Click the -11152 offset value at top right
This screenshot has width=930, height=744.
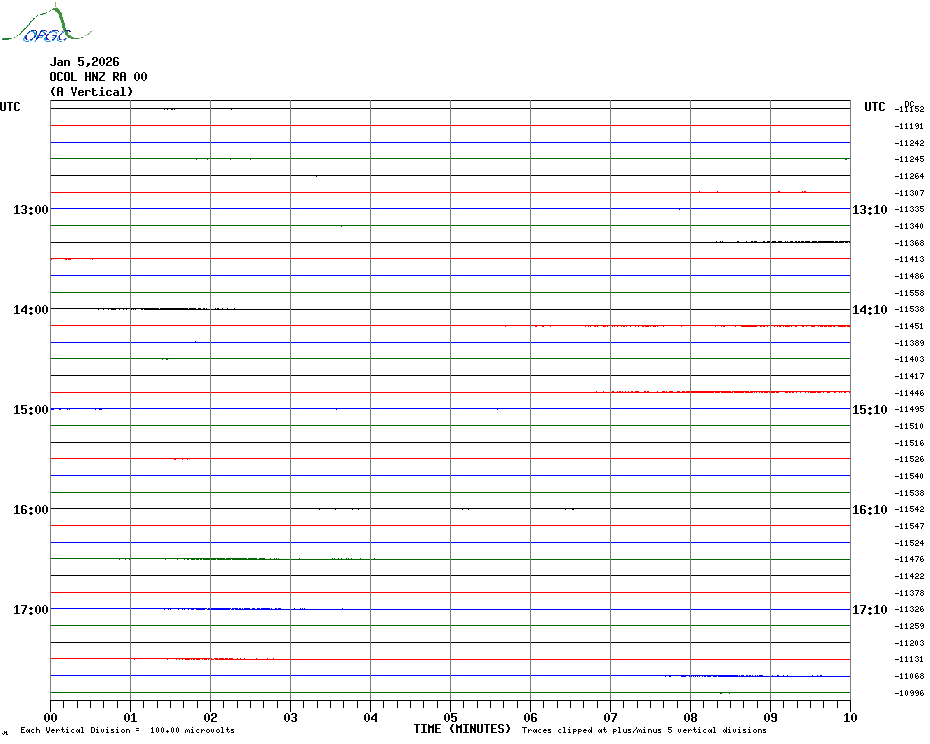[x=910, y=109]
